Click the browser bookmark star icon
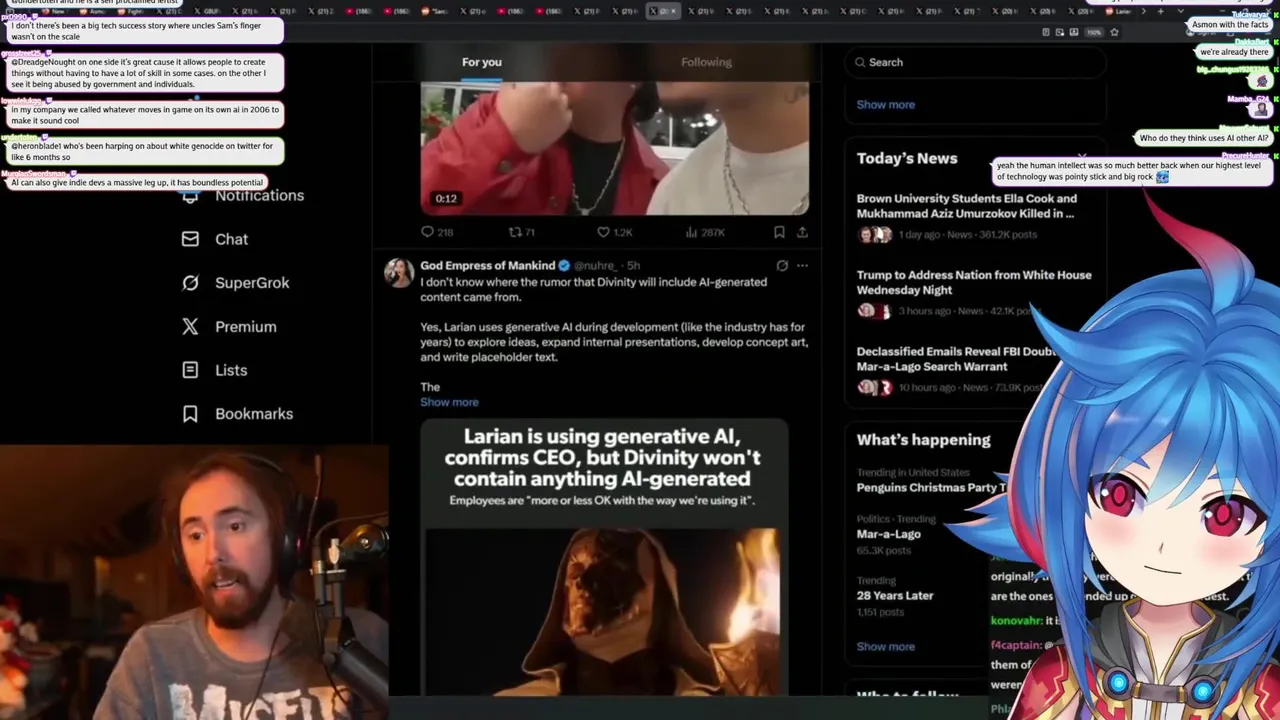 coord(1114,32)
